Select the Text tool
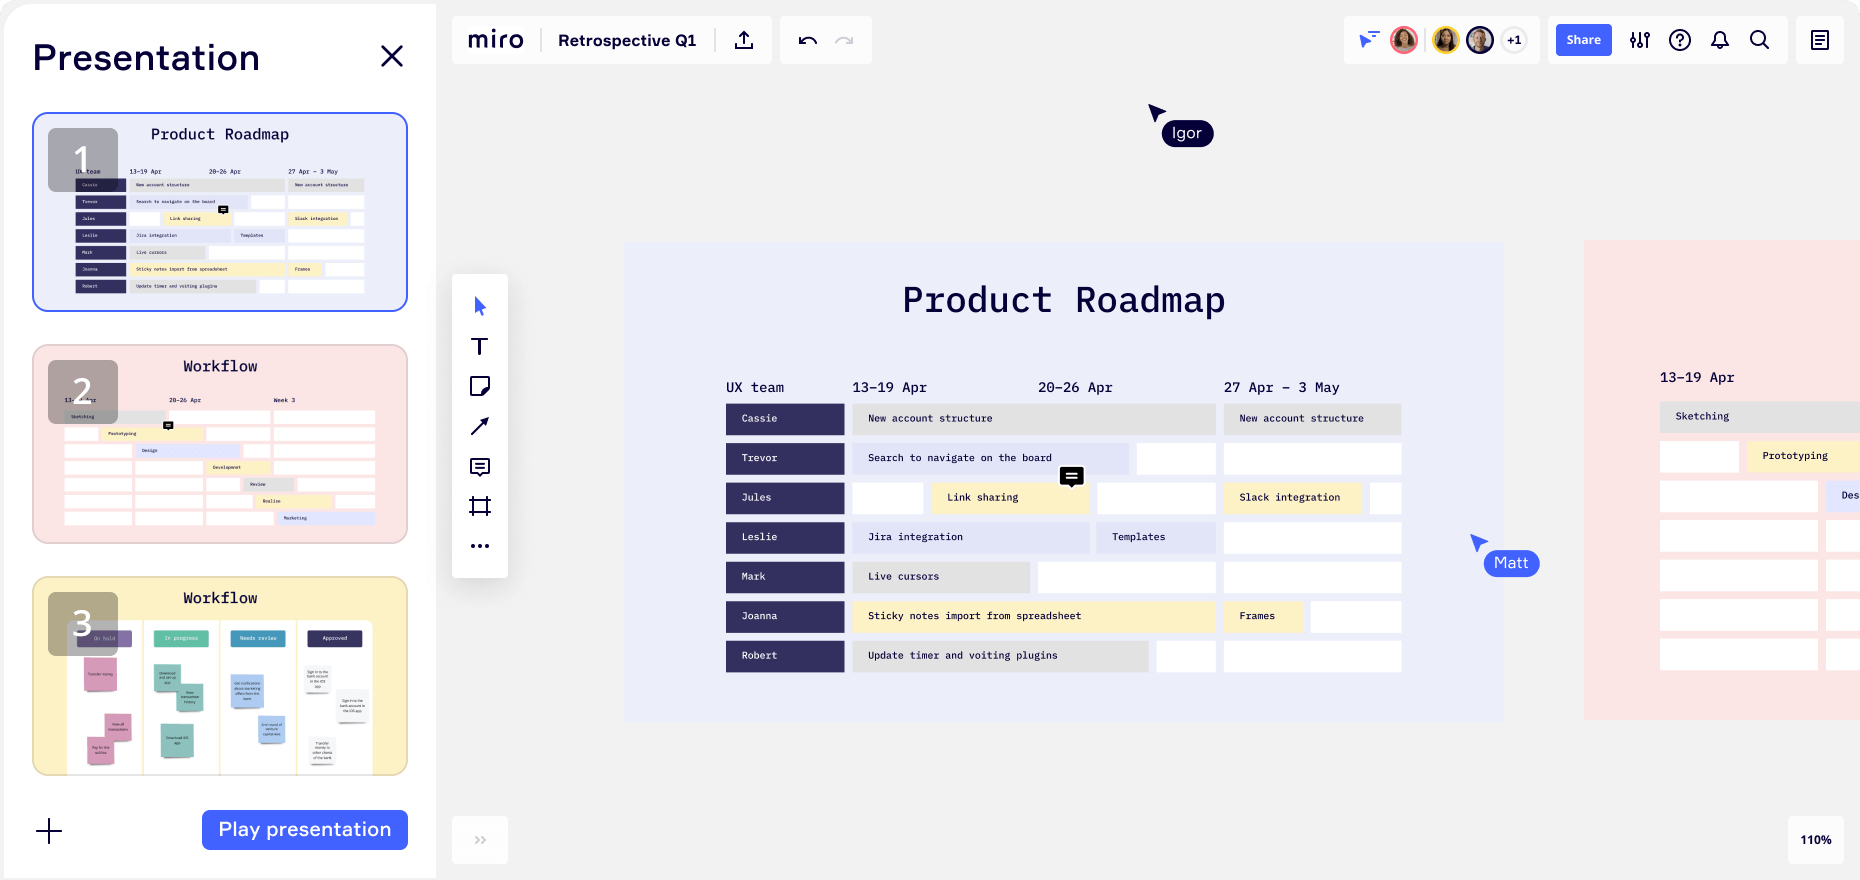The width and height of the screenshot is (1860, 880). (x=480, y=346)
